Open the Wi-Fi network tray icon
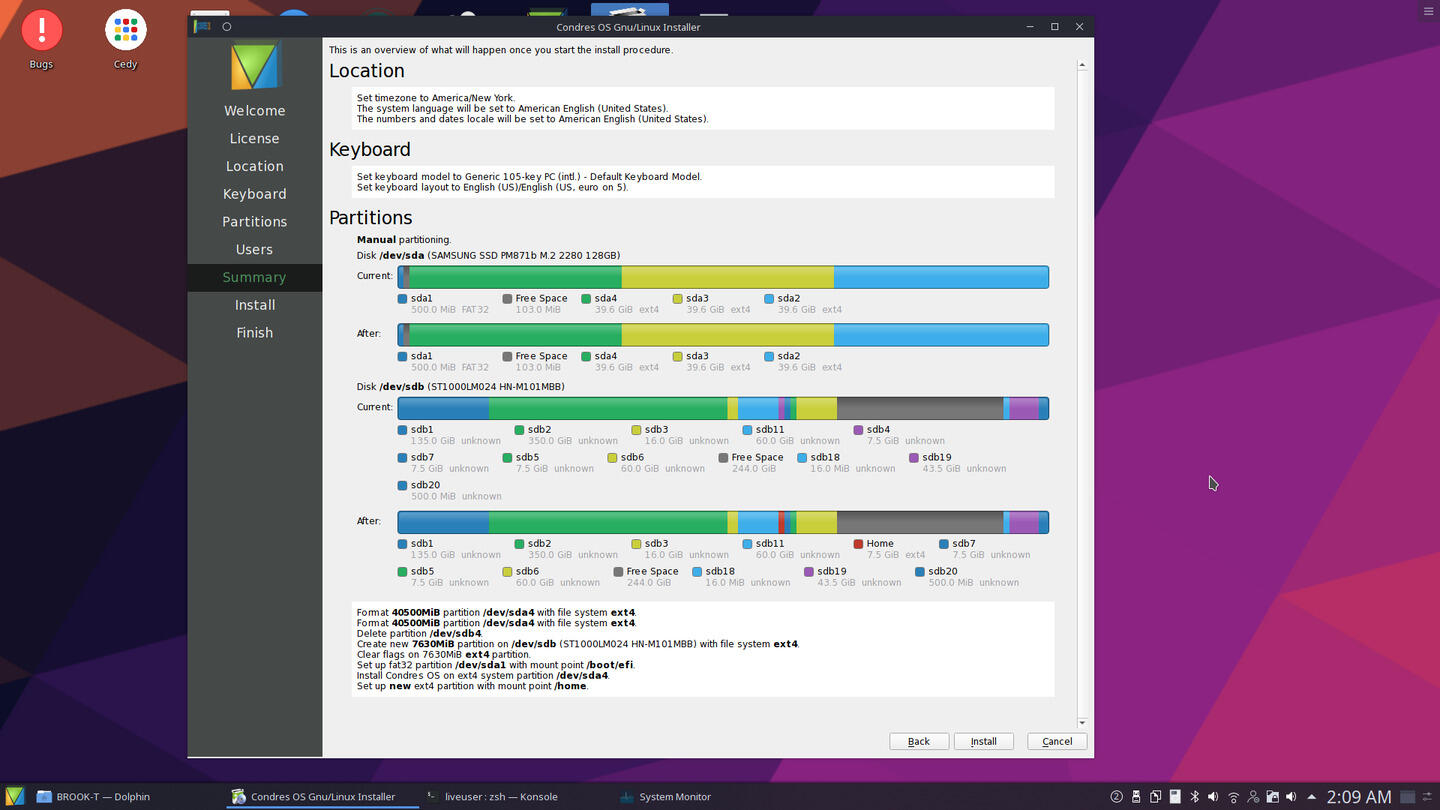 point(1233,797)
